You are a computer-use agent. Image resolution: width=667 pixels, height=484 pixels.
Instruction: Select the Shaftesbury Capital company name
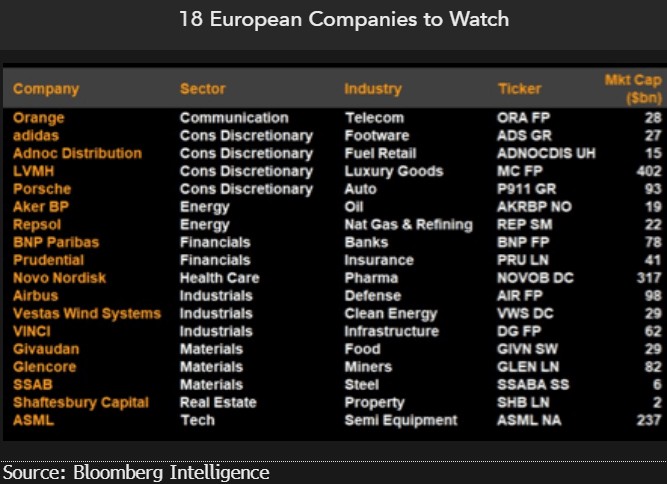click(80, 402)
